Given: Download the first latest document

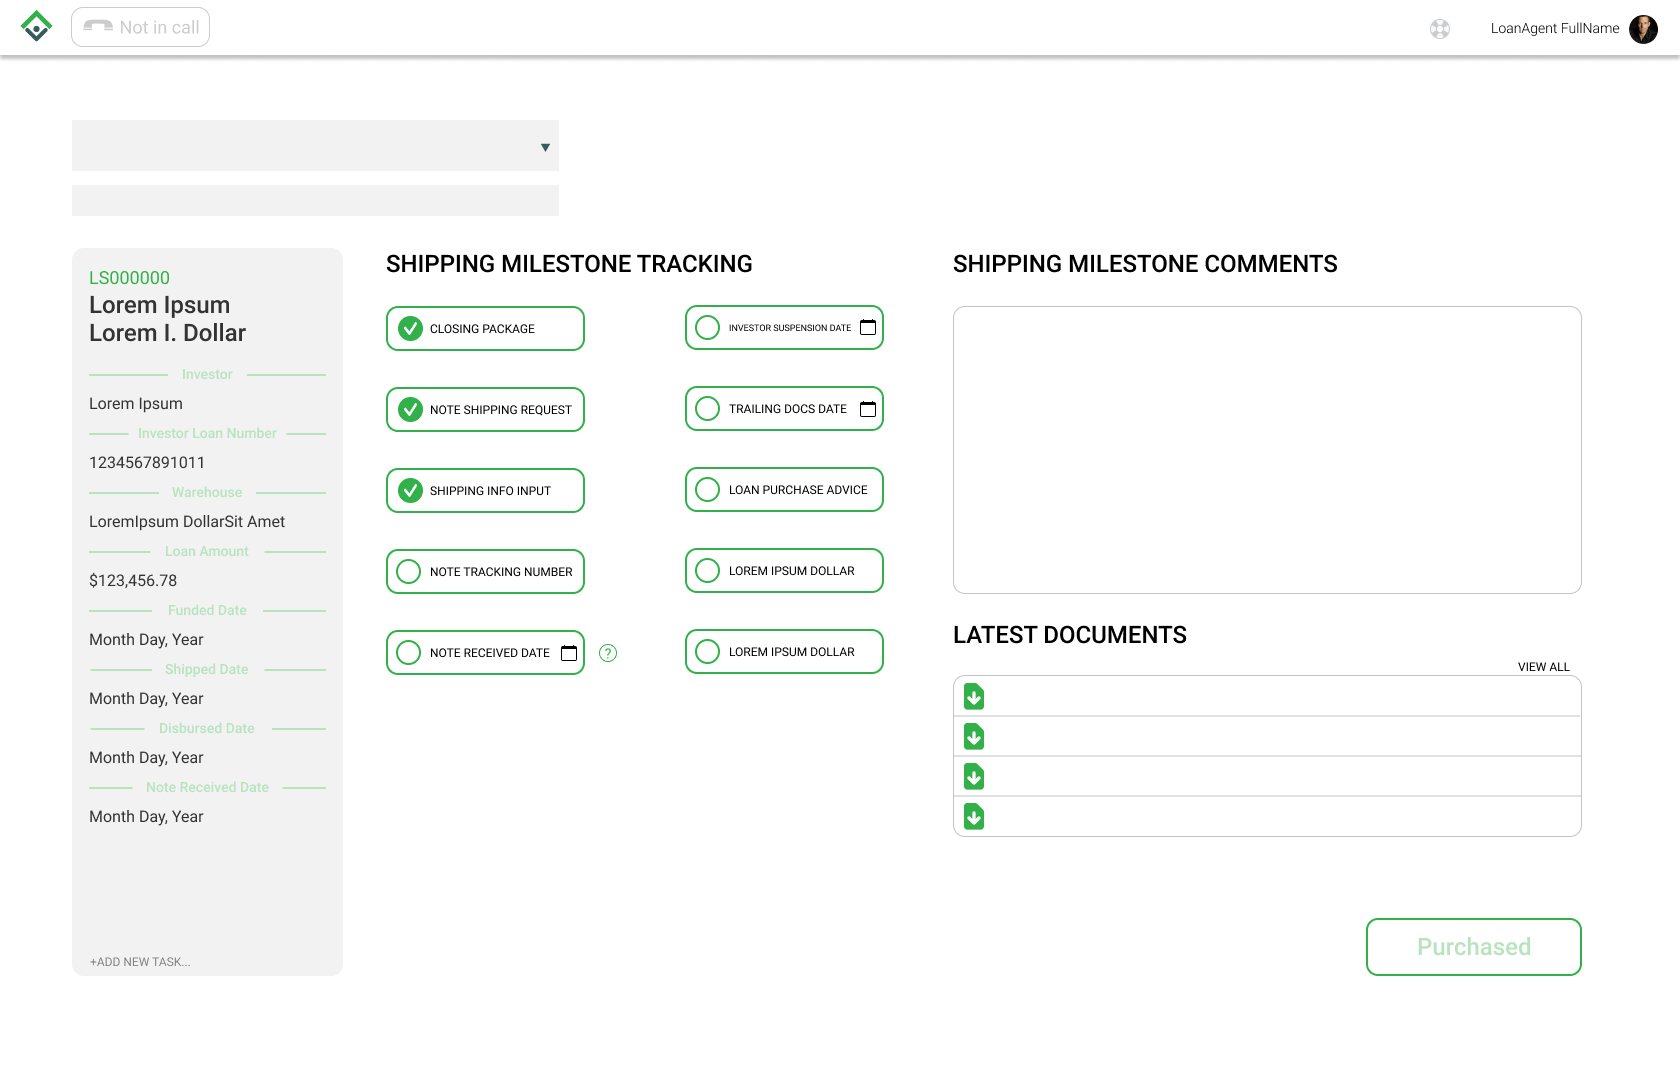Looking at the screenshot, I should coord(974,696).
